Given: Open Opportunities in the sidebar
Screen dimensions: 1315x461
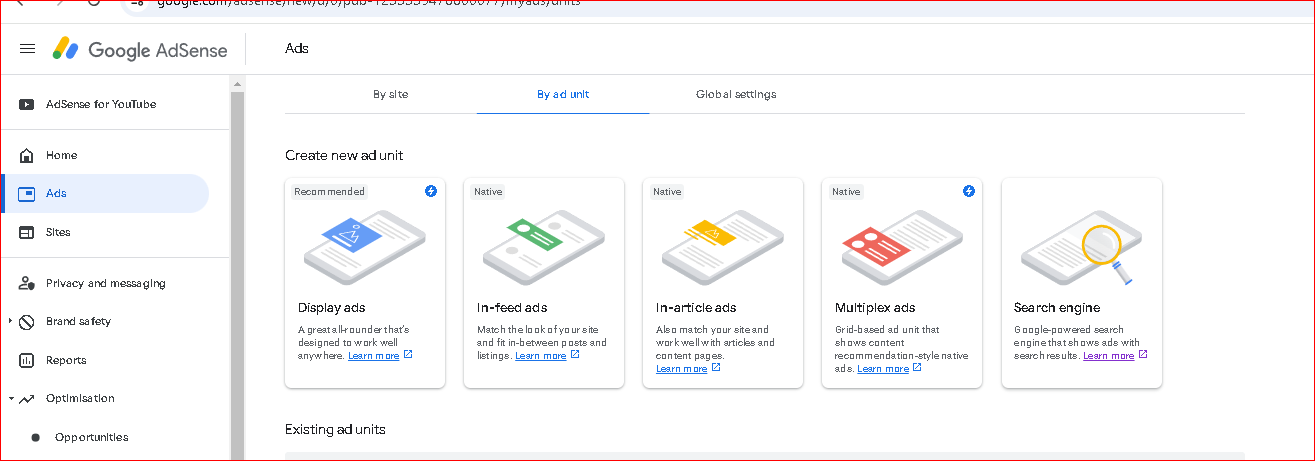Looking at the screenshot, I should tap(91, 437).
